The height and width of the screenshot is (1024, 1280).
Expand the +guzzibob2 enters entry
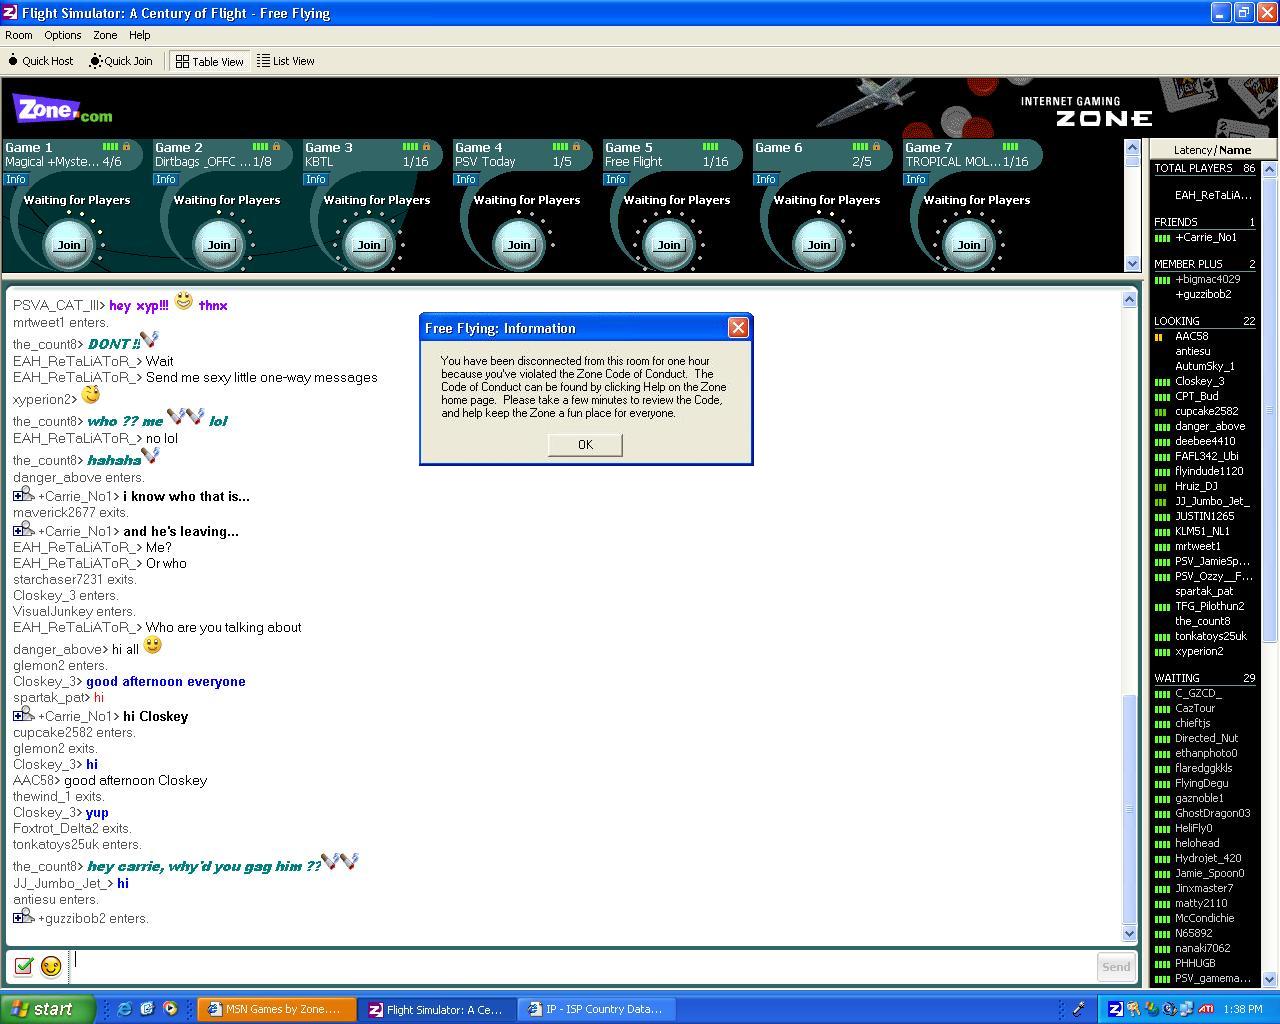click(x=18, y=918)
